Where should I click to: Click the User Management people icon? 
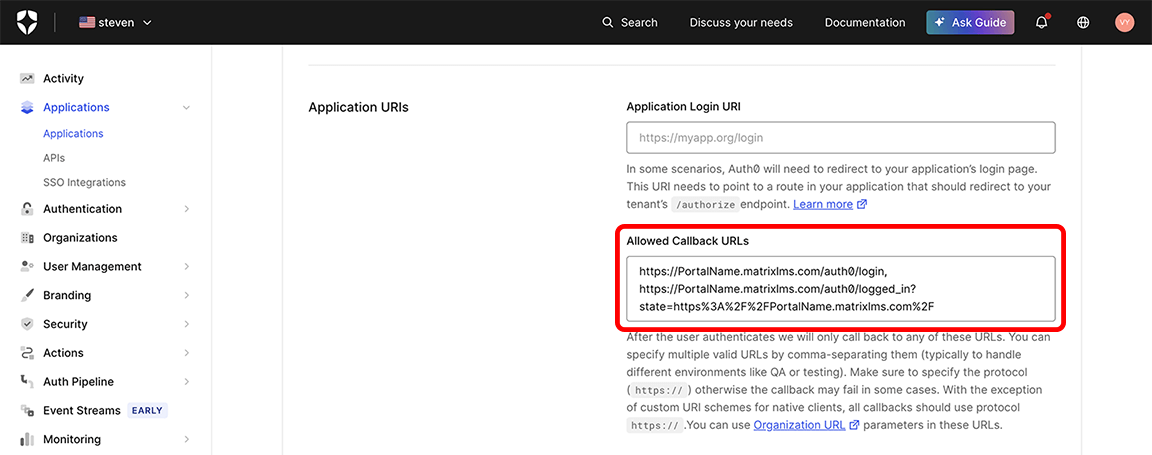(27, 266)
